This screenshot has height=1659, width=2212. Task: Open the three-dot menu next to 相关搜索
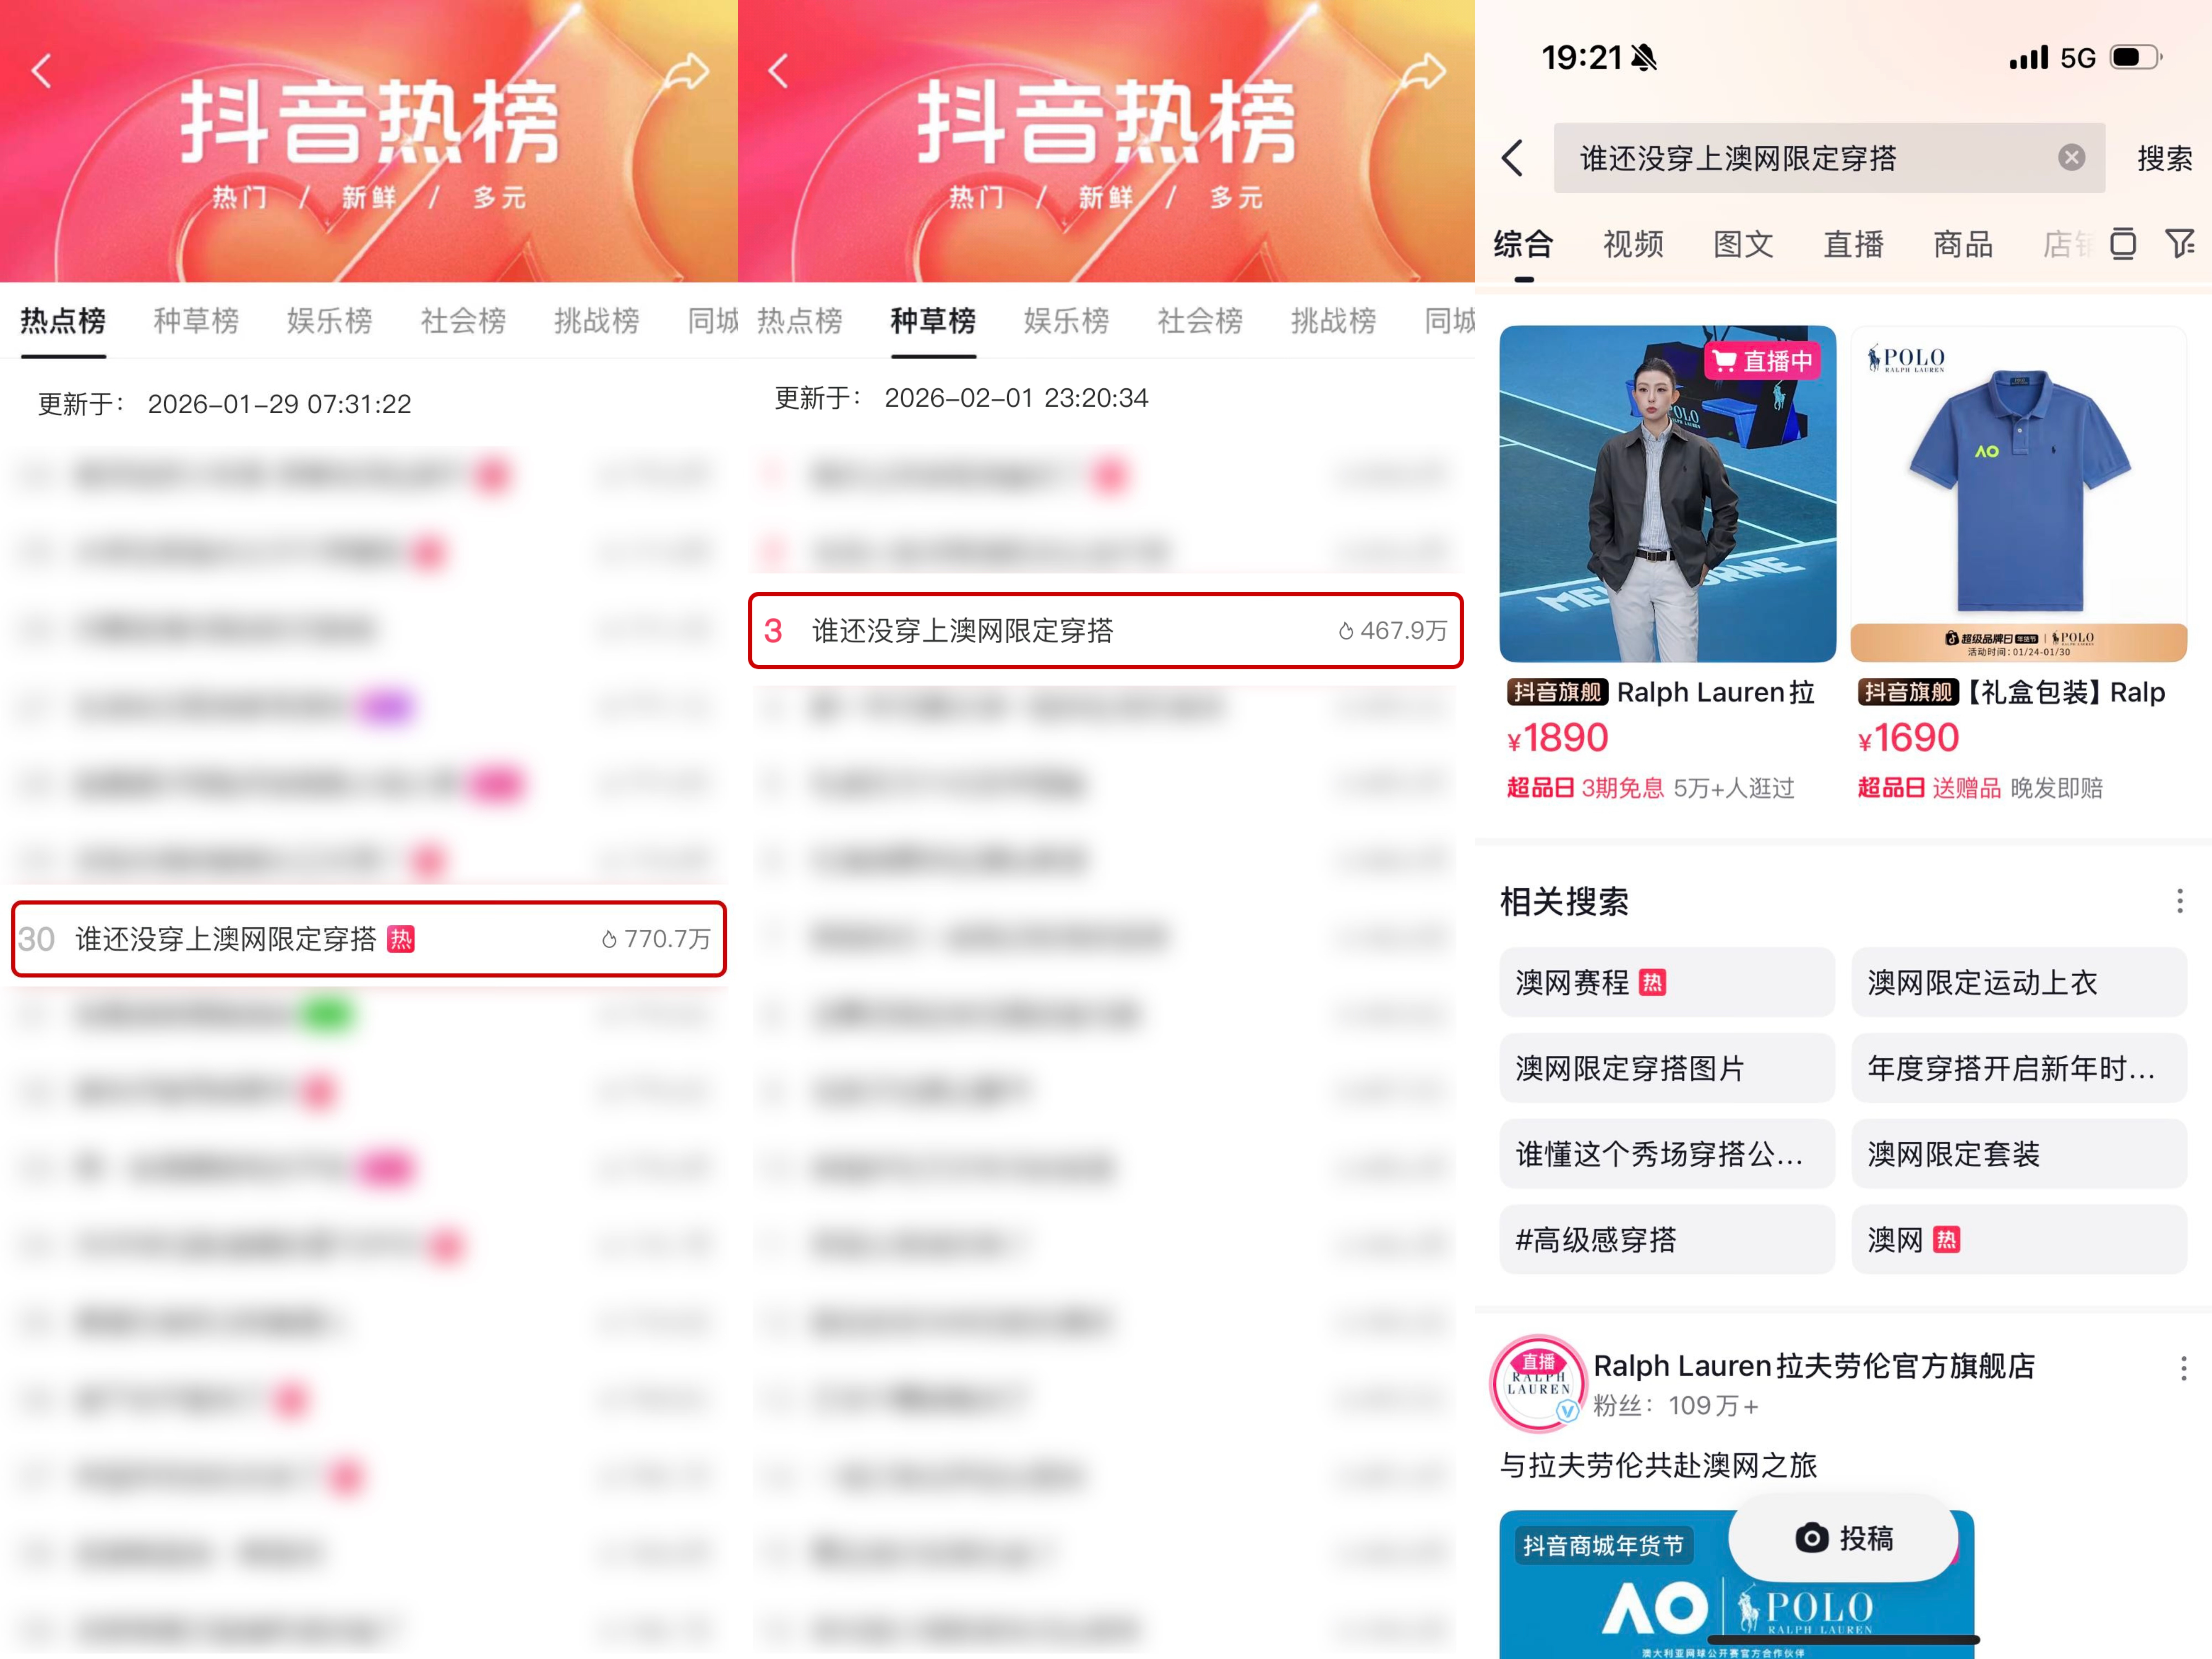pyautogui.click(x=2179, y=901)
